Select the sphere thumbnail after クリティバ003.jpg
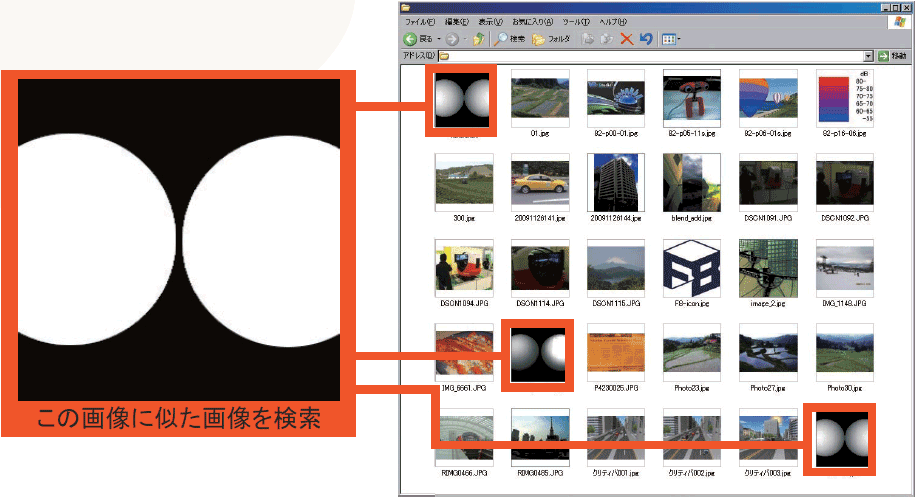This screenshot has width=916, height=497. (841, 439)
